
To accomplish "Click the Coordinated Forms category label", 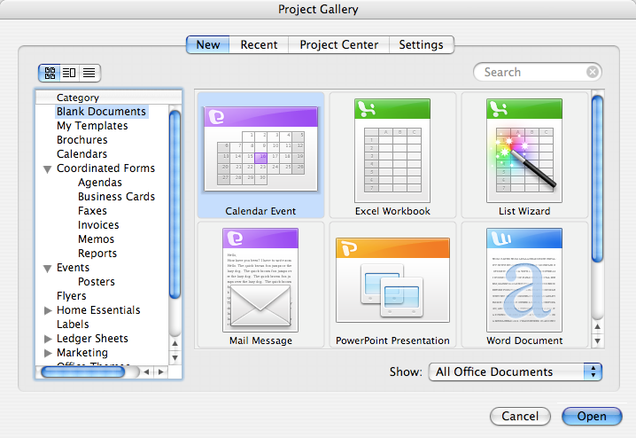I will coord(105,168).
